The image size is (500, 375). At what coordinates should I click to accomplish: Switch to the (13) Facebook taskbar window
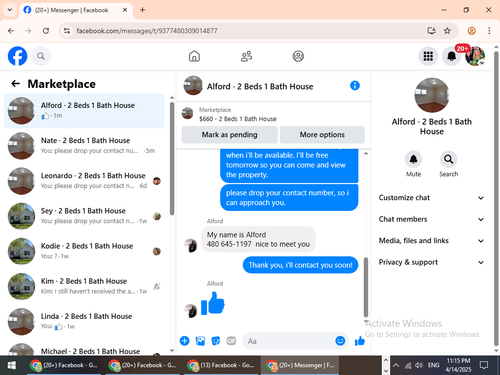(x=220, y=365)
